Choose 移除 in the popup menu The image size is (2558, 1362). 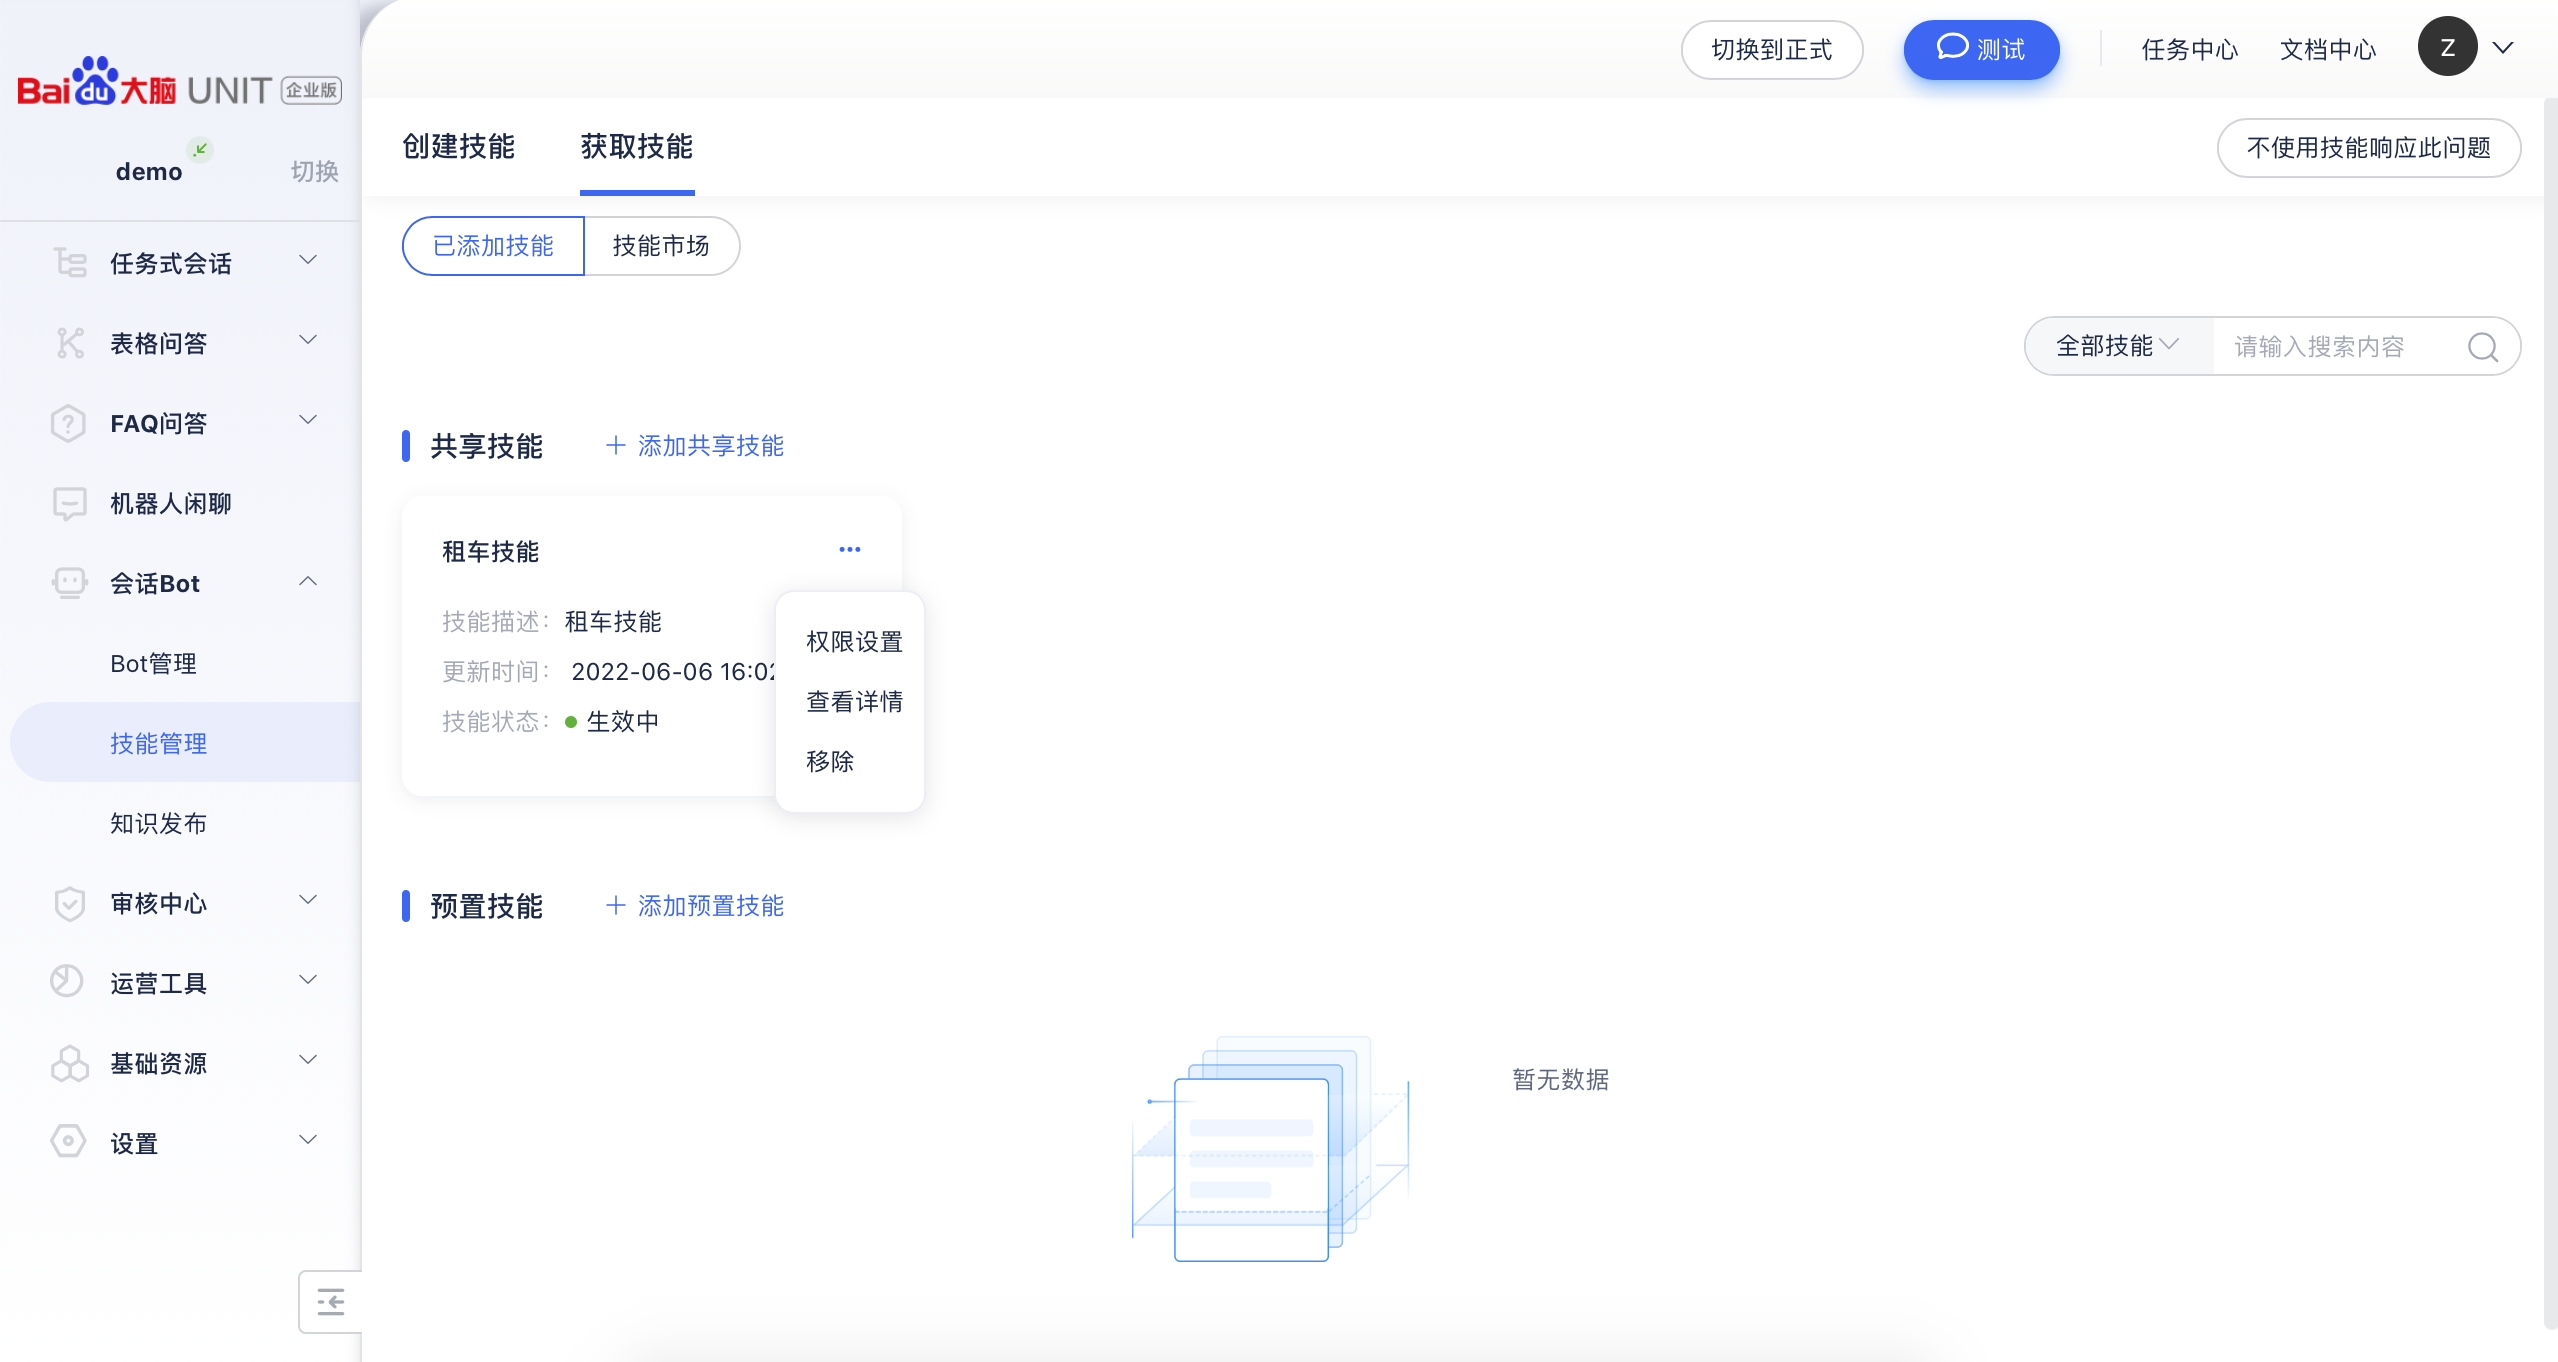pyautogui.click(x=830, y=762)
